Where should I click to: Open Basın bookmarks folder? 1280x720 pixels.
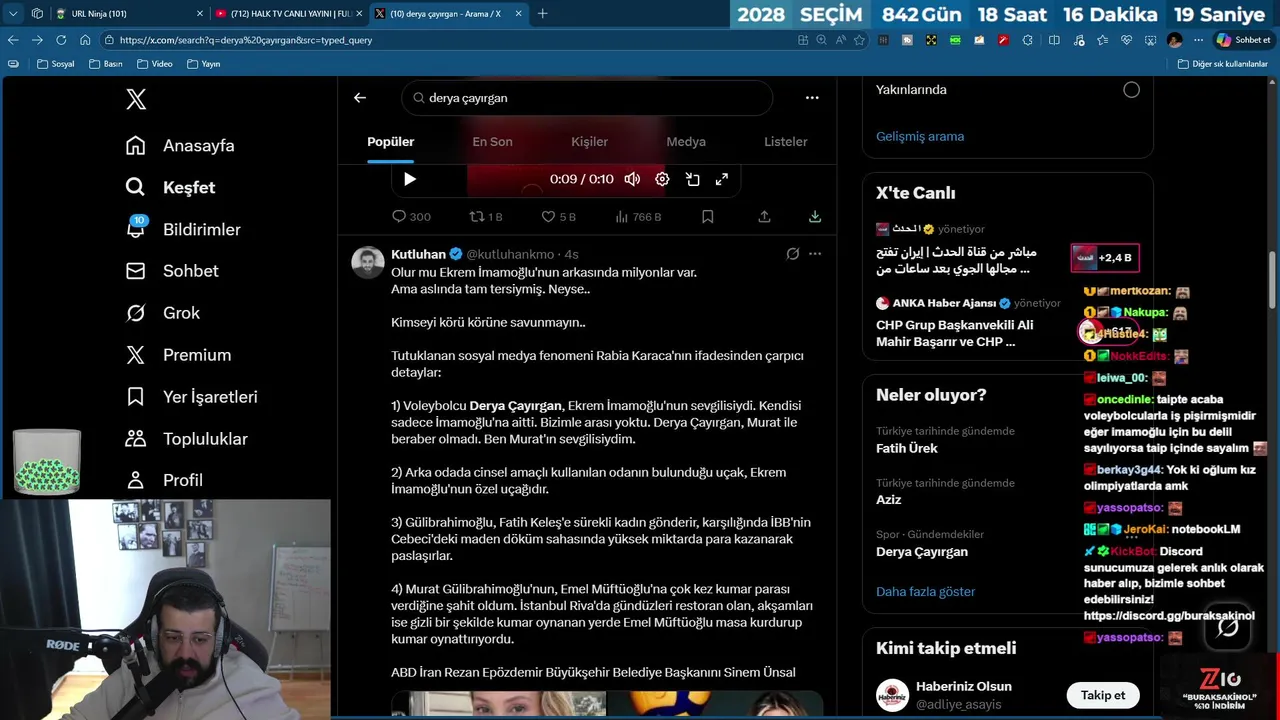click(x=105, y=64)
